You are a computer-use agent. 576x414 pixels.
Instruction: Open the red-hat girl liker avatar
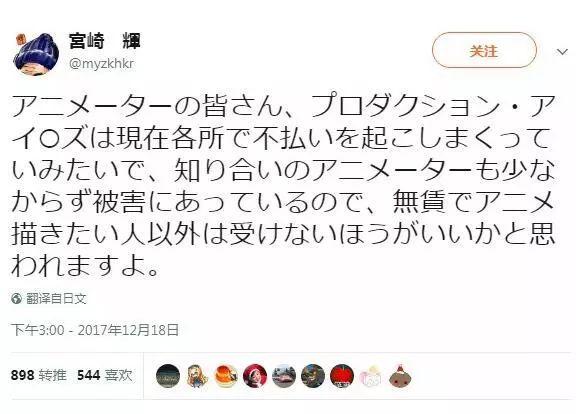click(255, 376)
